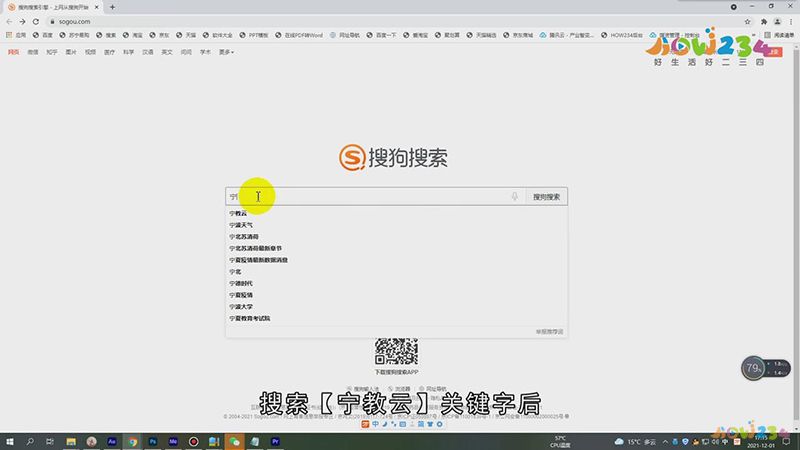
Task: Open the weather widget showing 15°C
Action: (635, 442)
